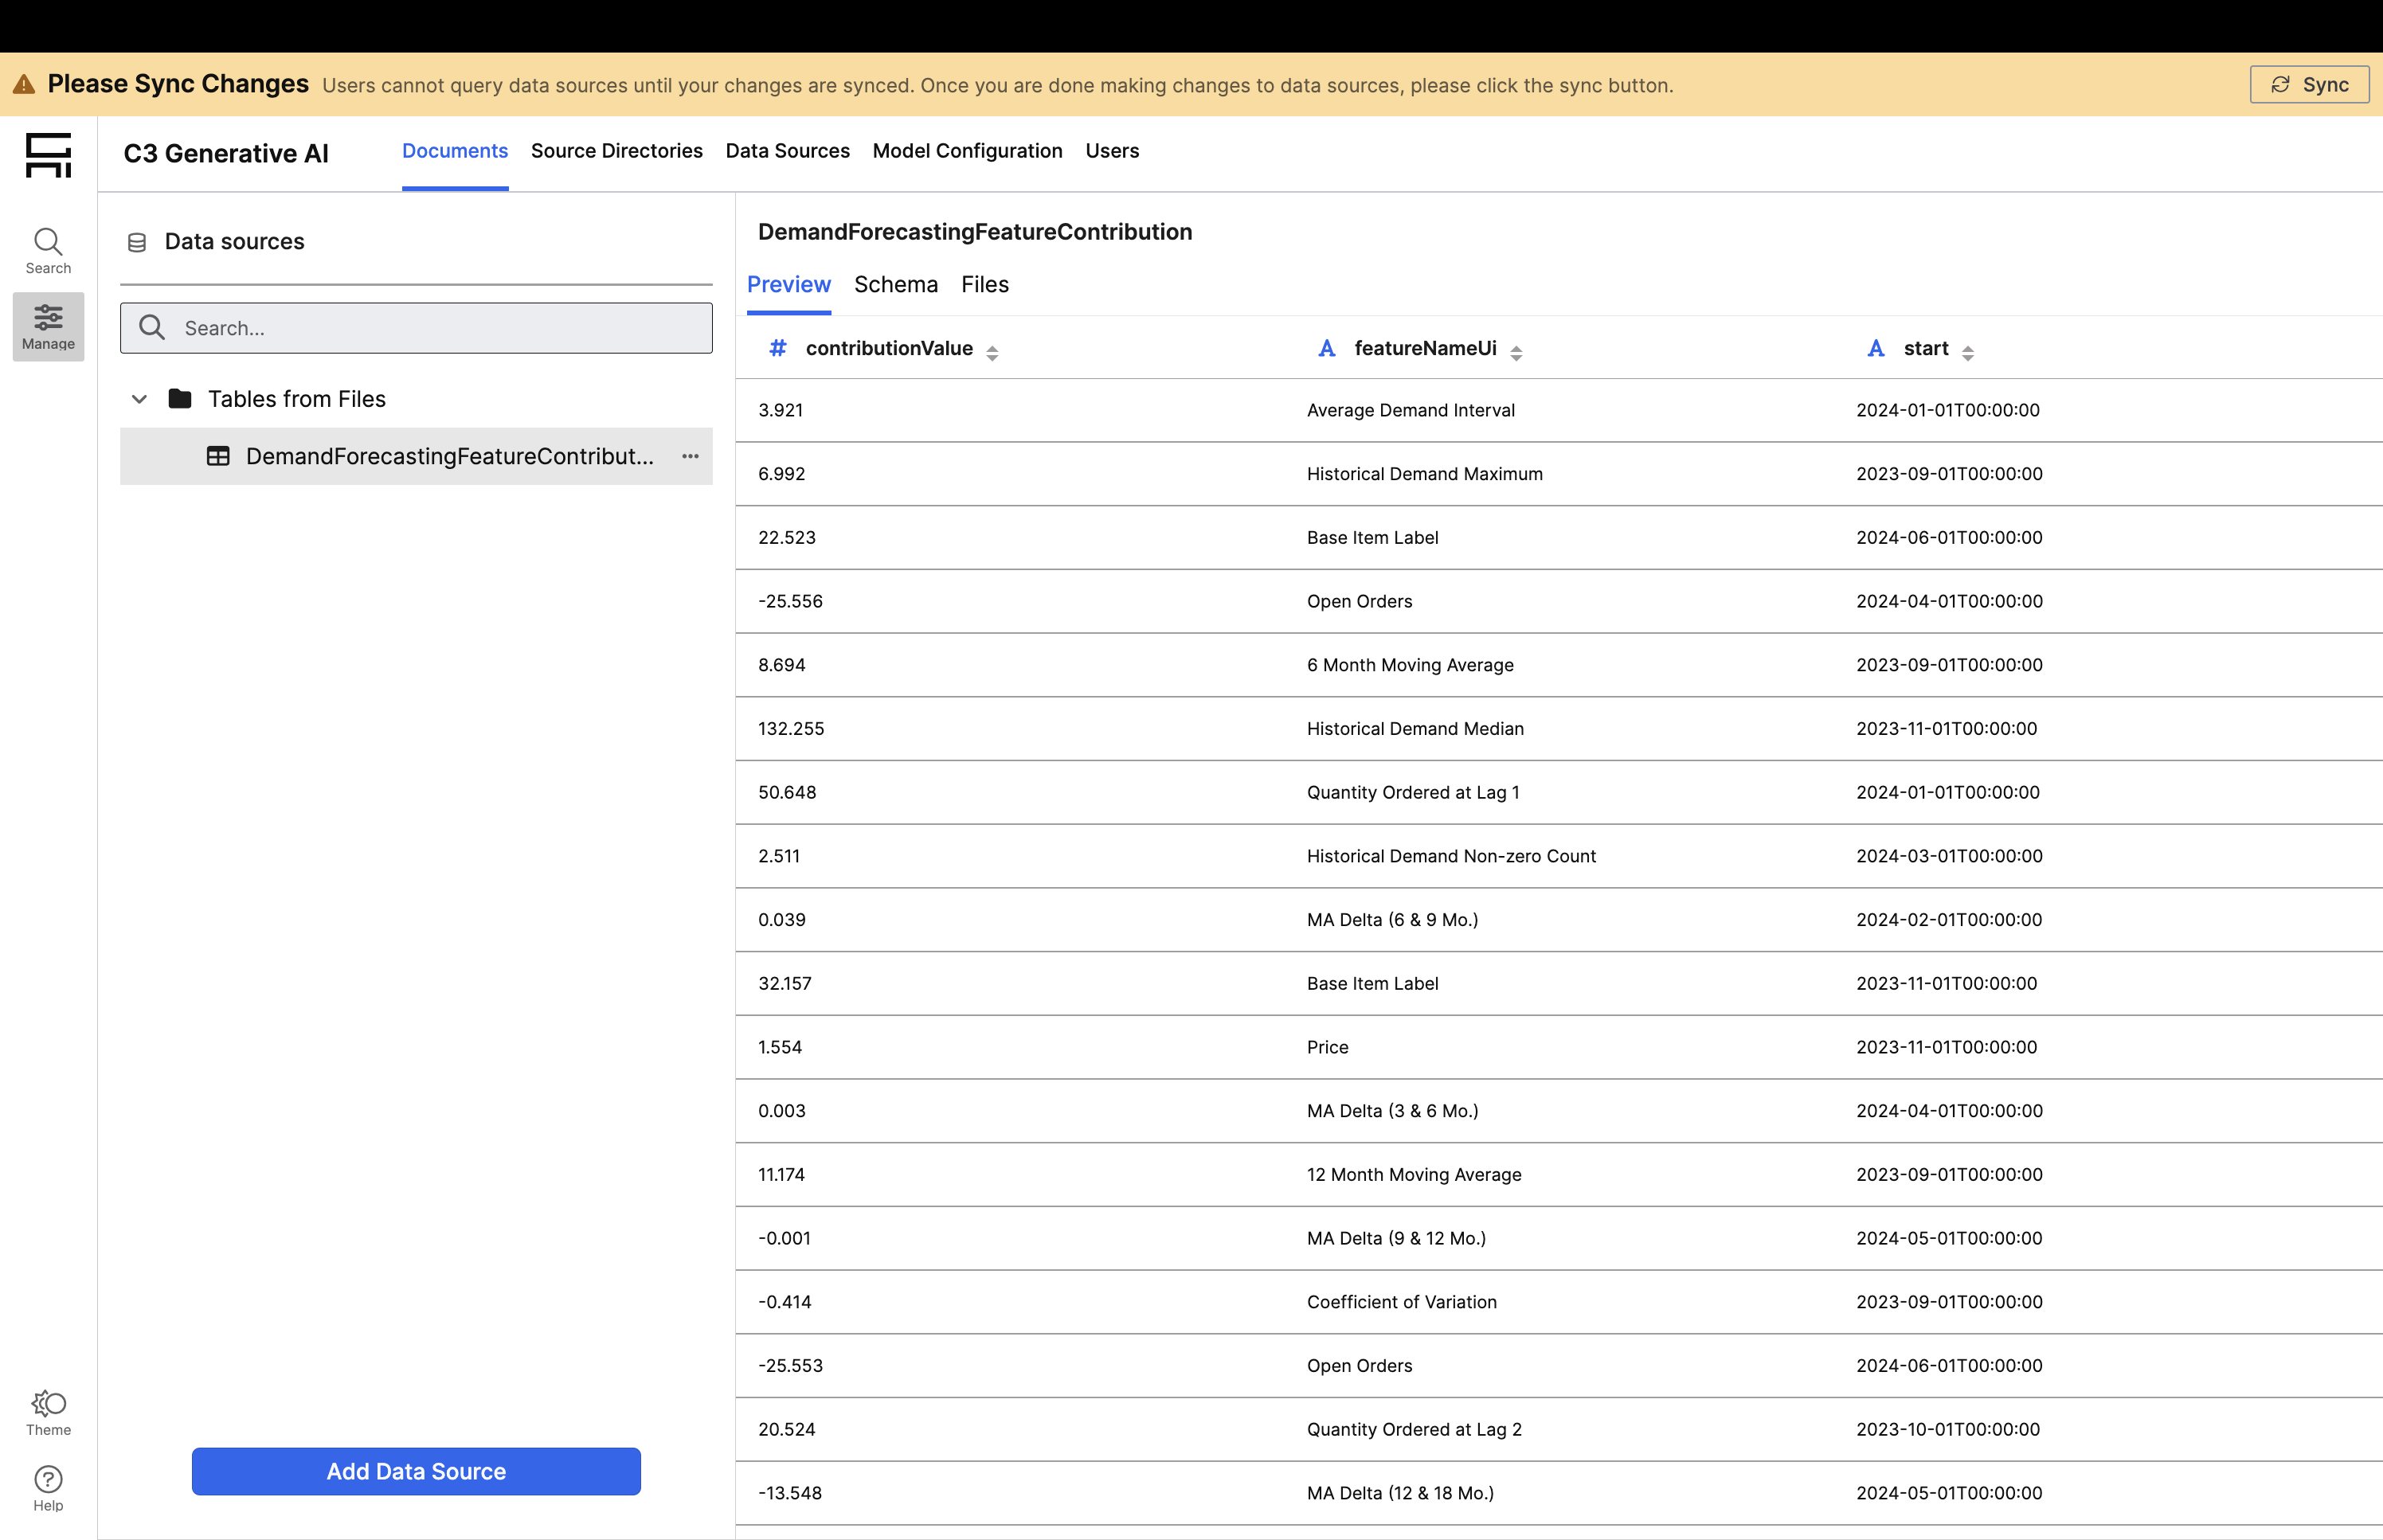
Task: Collapse the Tables from Files chevron
Action: click(139, 399)
